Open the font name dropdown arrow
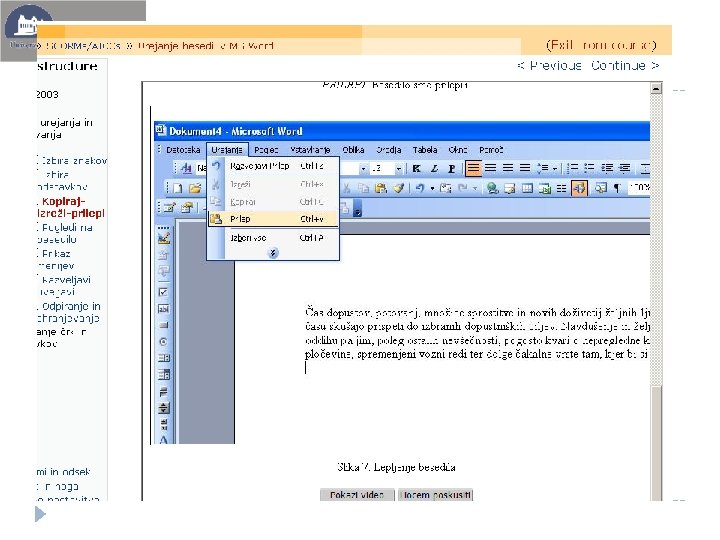Image resolution: width=720 pixels, height=540 pixels. pos(363,169)
